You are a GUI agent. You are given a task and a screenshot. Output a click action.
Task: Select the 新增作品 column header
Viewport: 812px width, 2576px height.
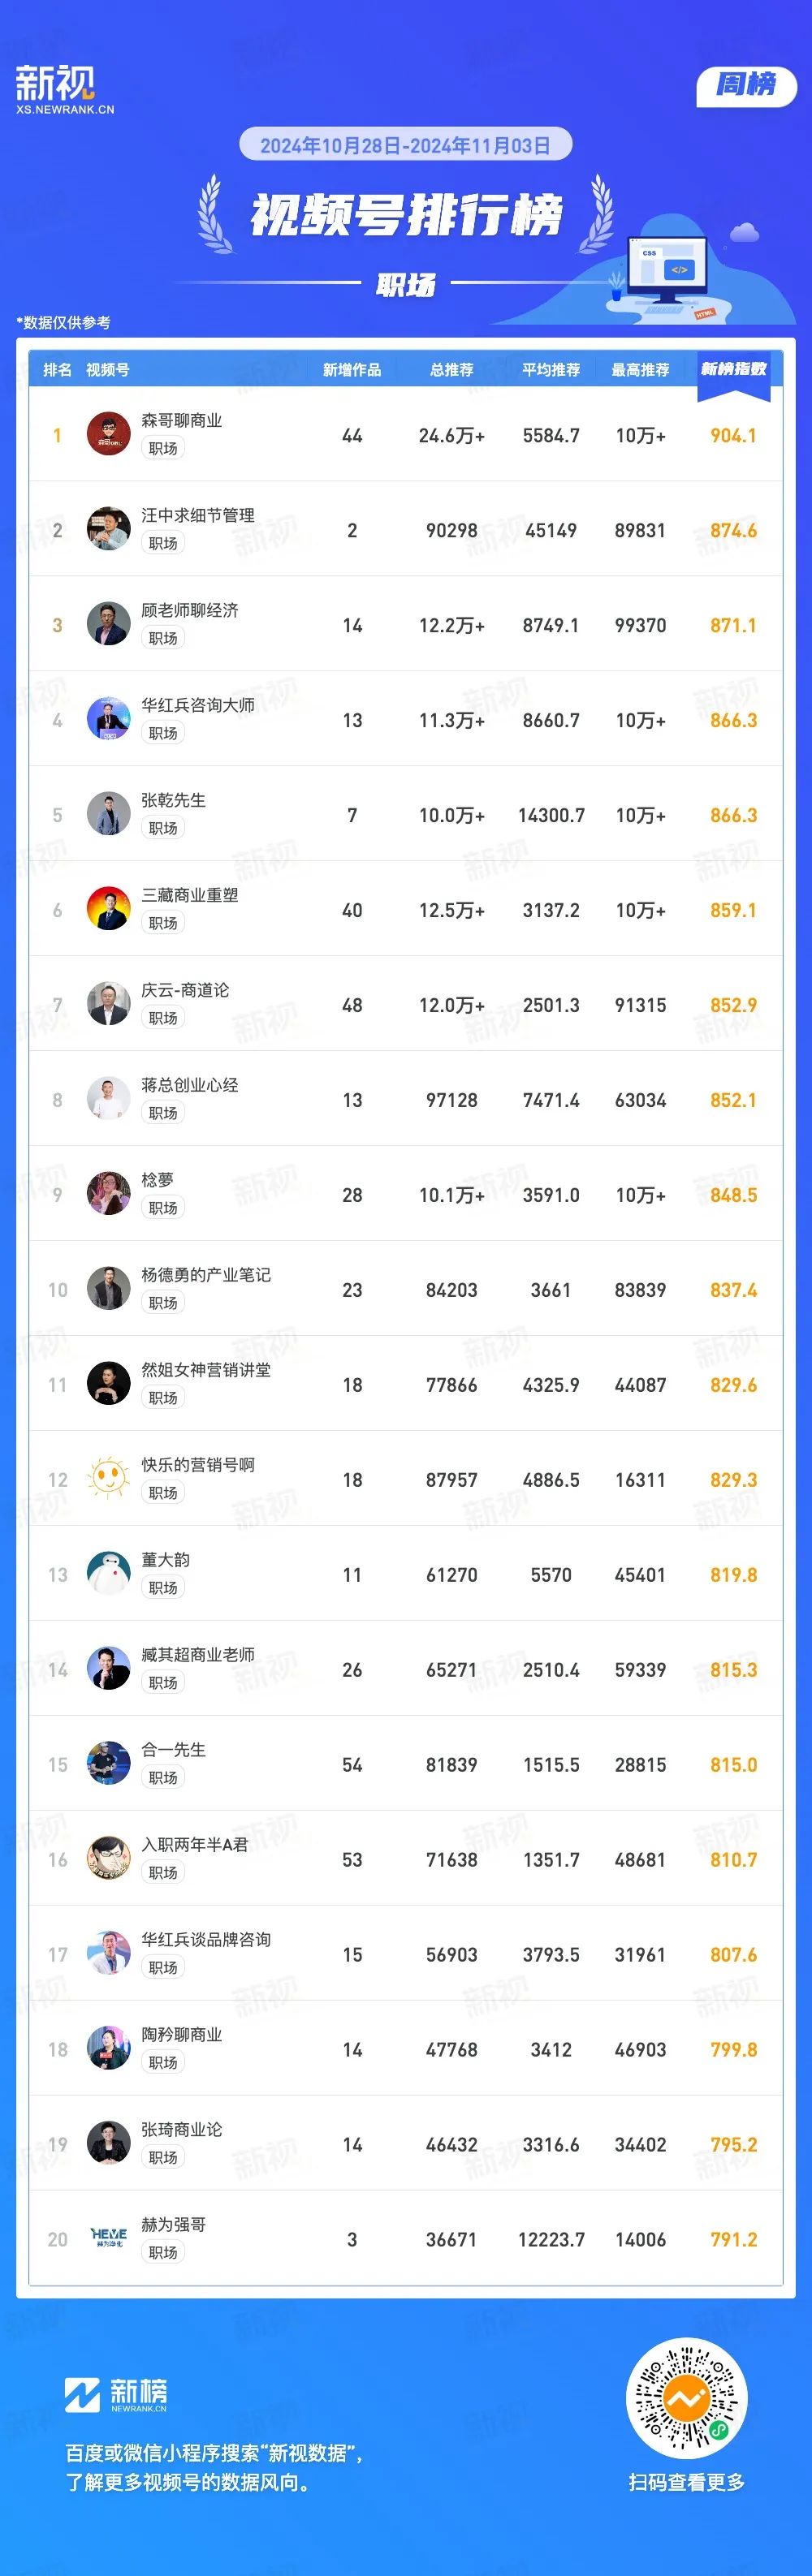point(352,370)
